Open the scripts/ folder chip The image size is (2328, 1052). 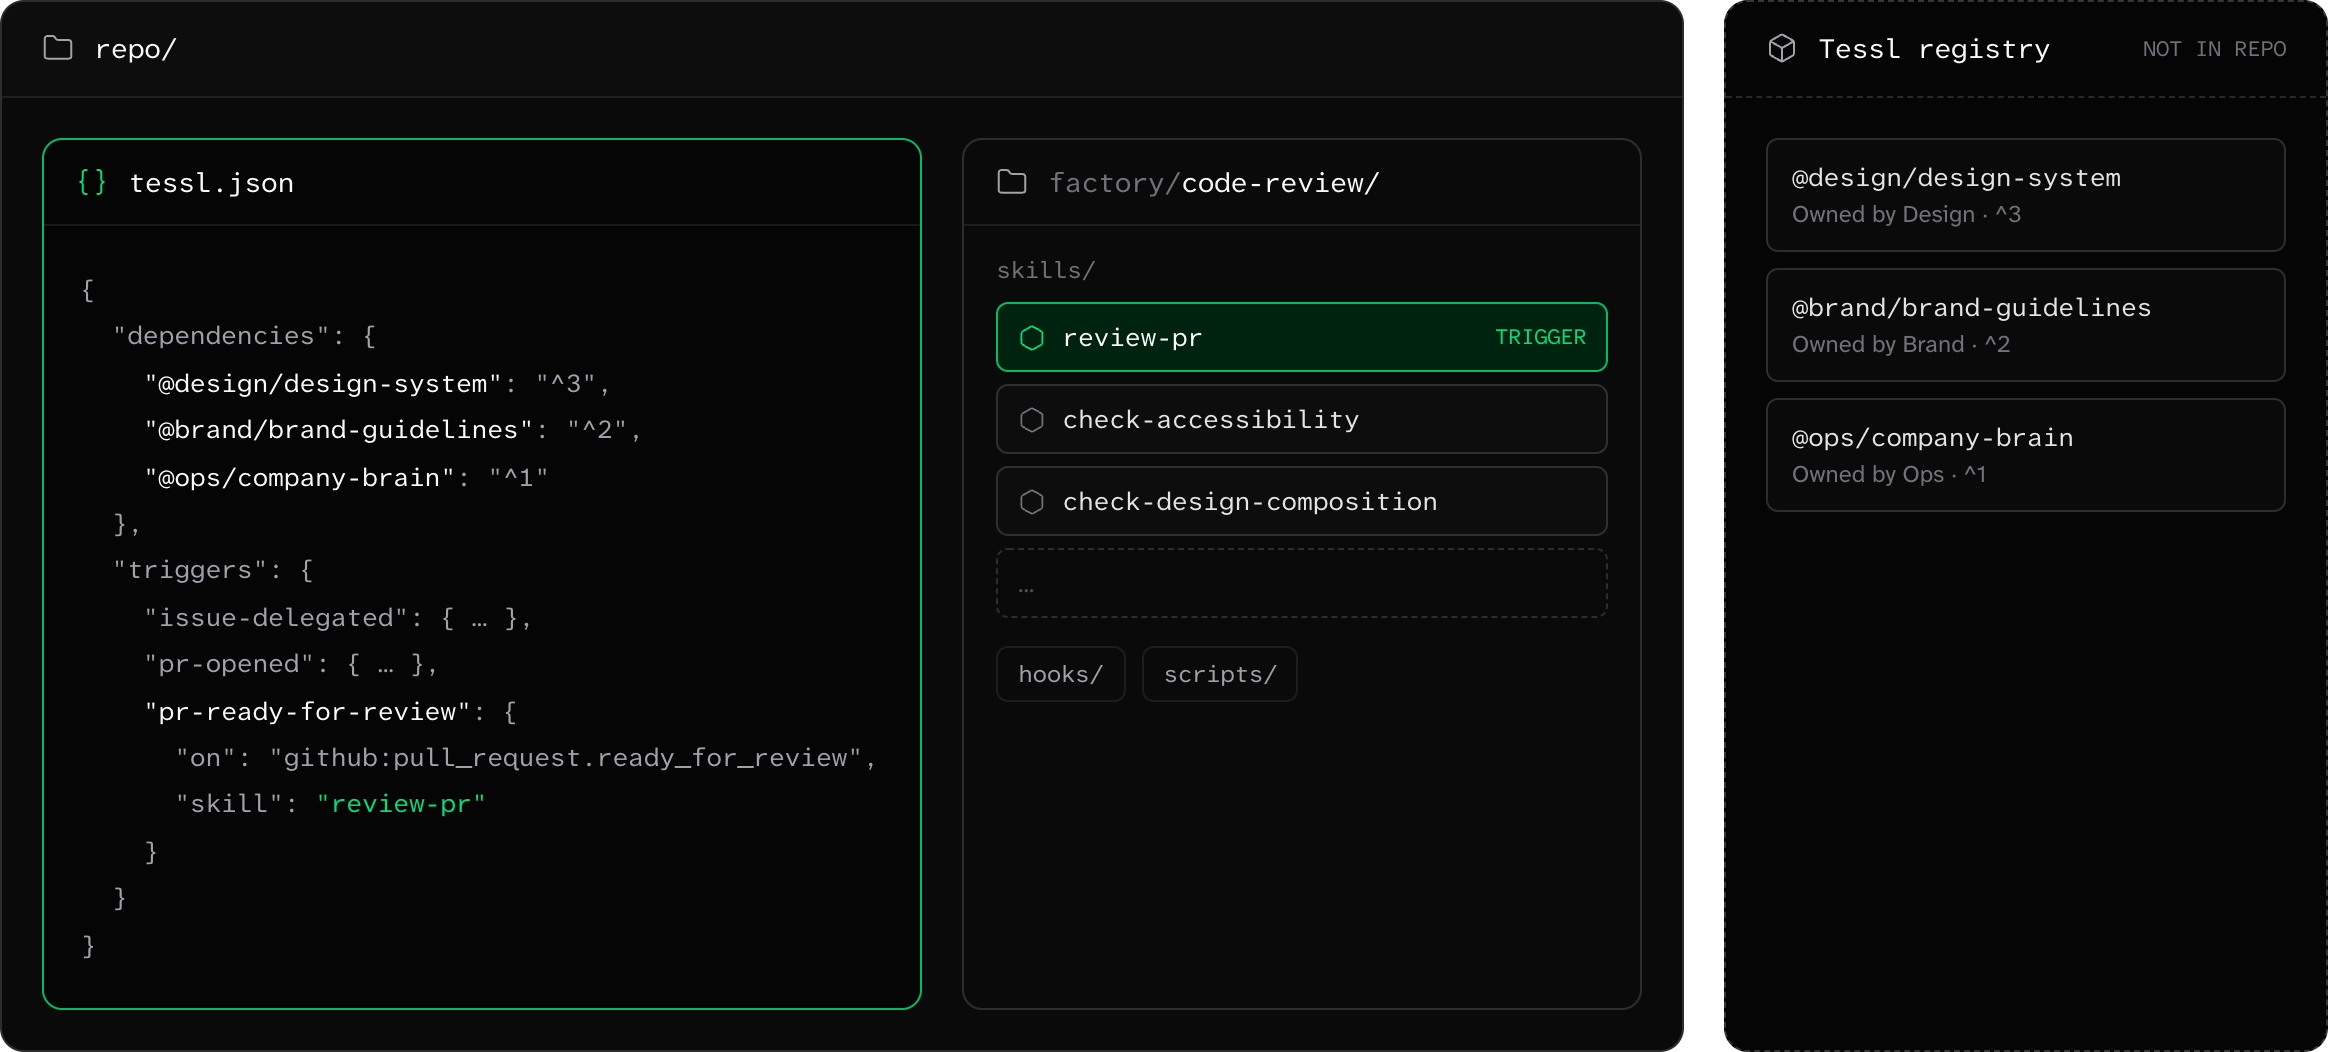[1220, 674]
